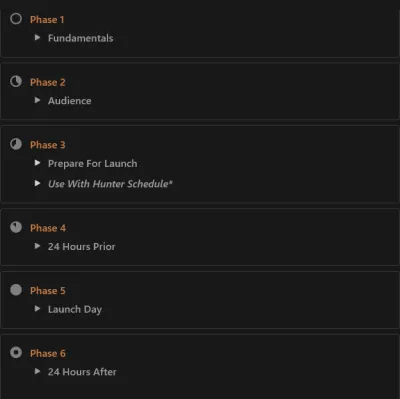
Task: Click the quarter-filled progress icon beside Phase 2
Action: tap(16, 81)
